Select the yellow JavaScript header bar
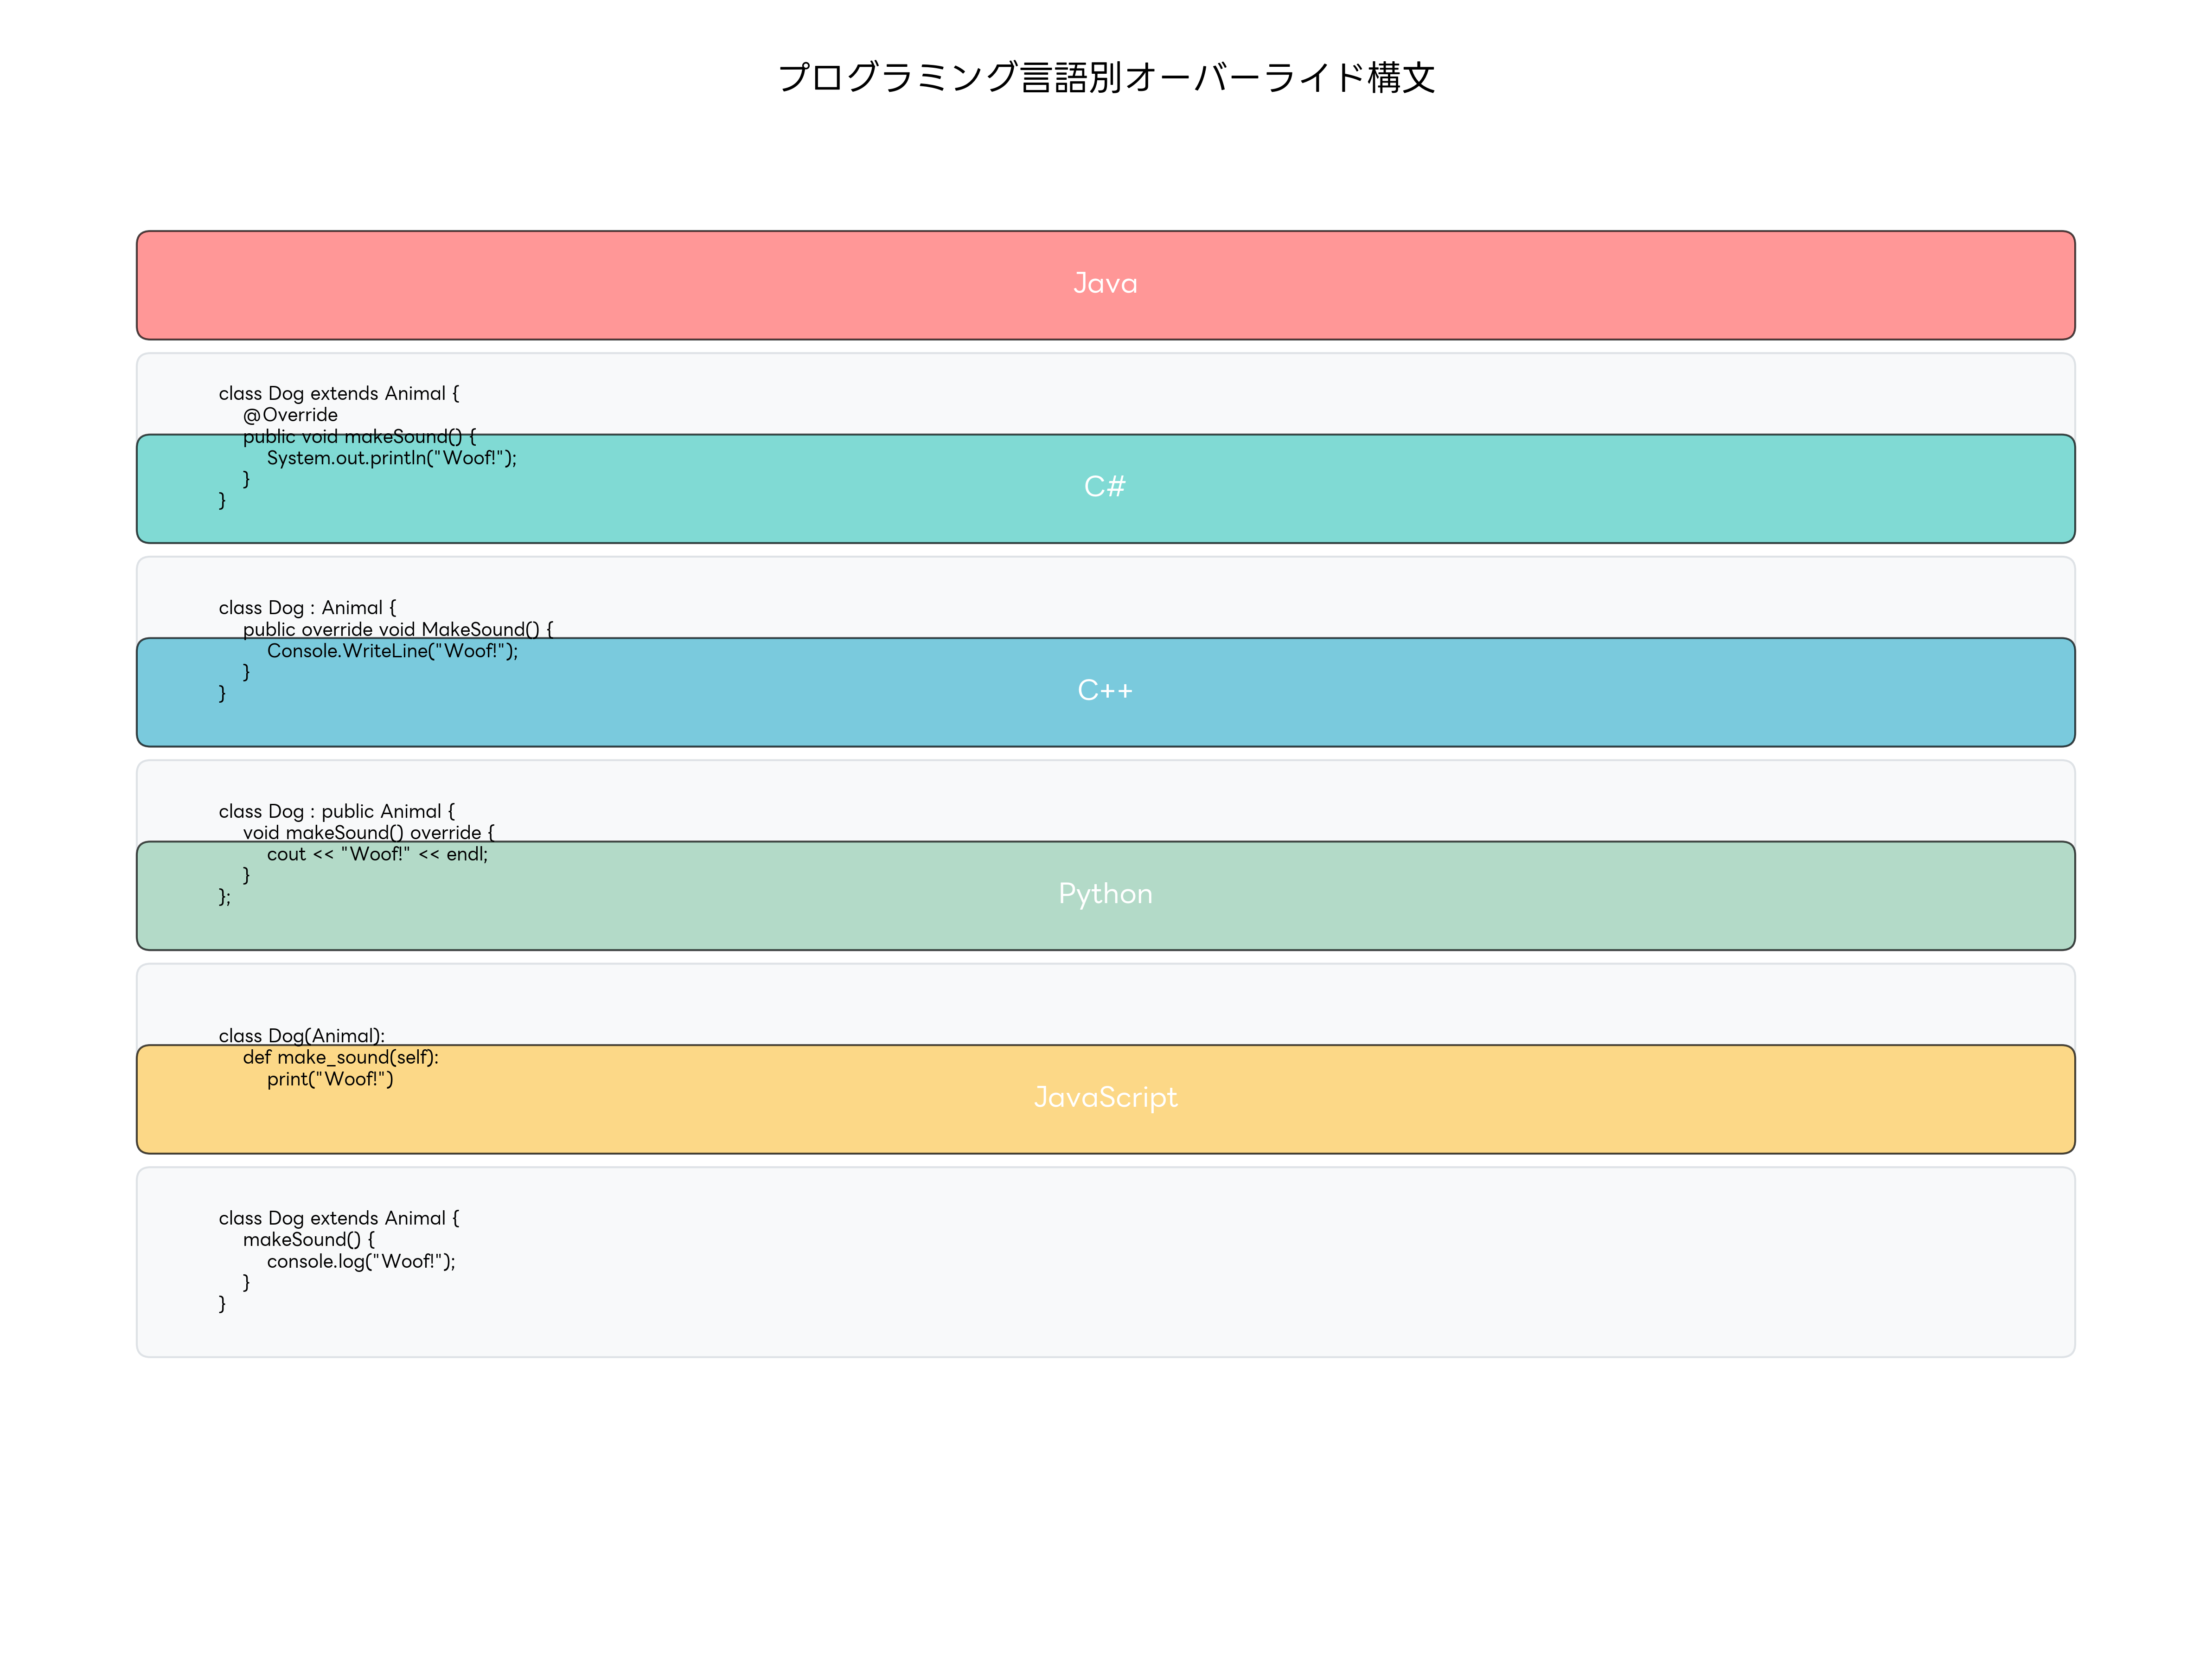Image resolution: width=2212 pixels, height=1656 pixels. [1106, 1099]
